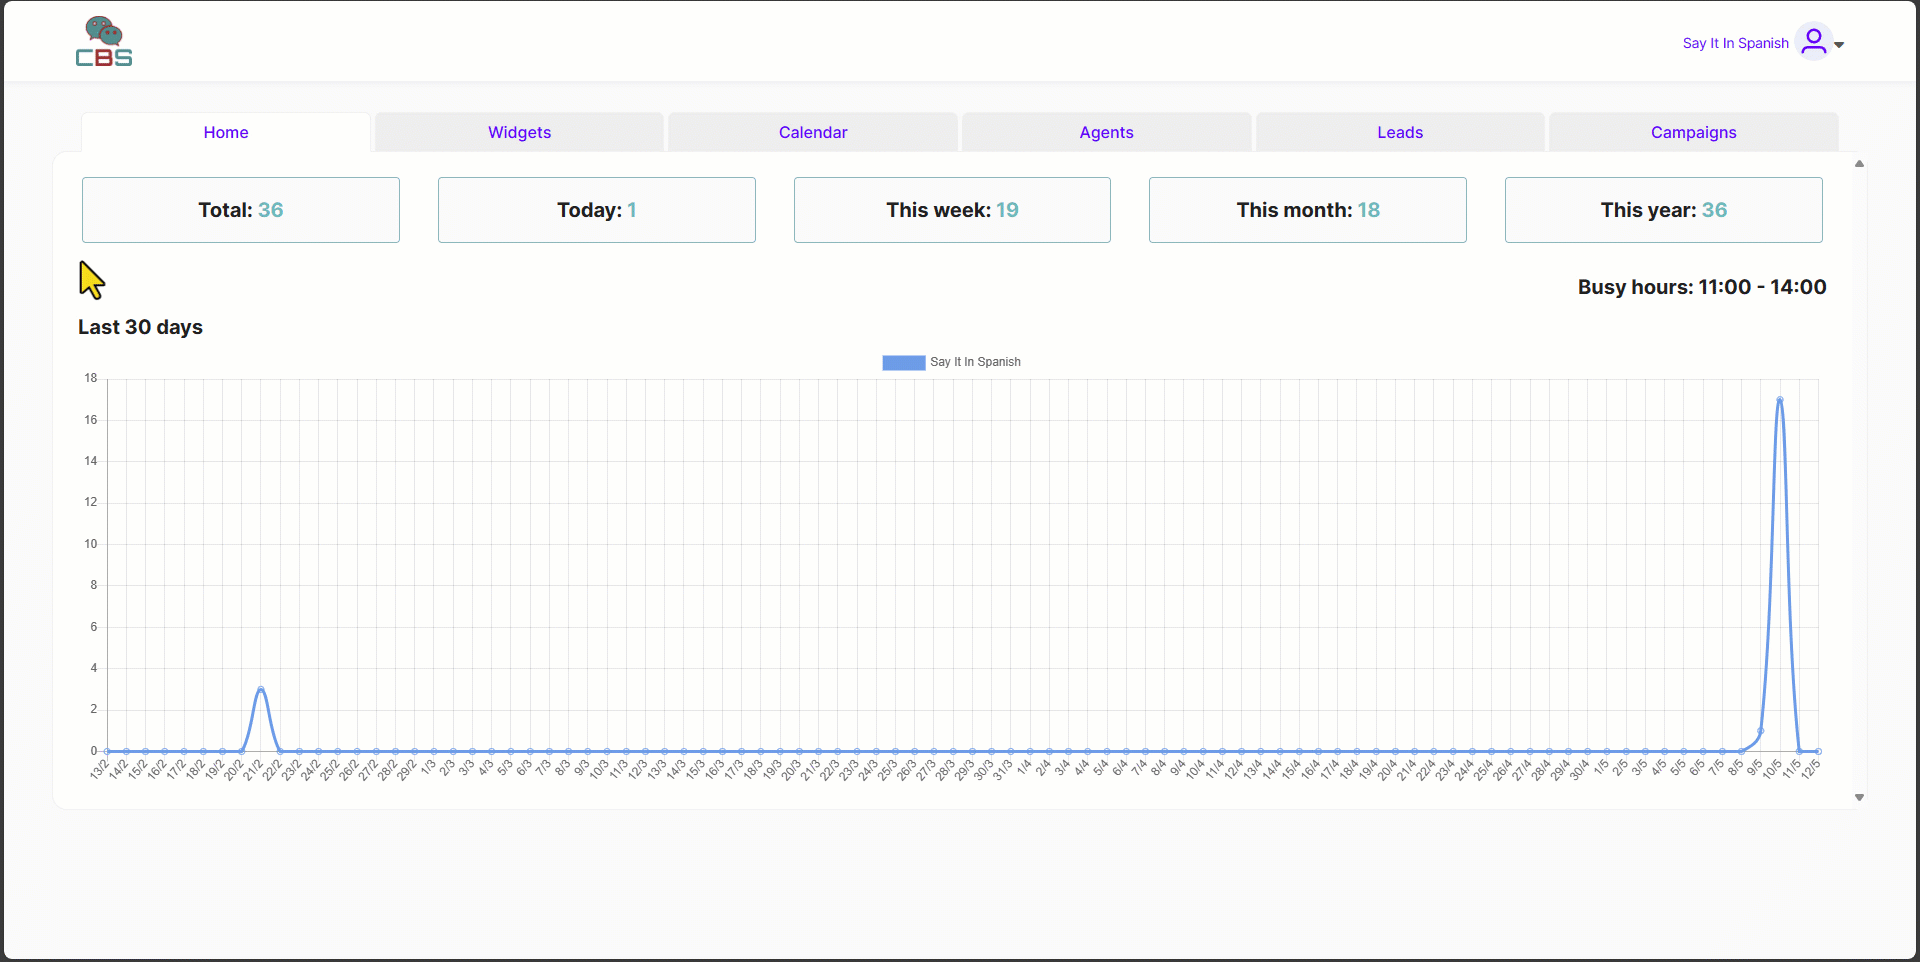Switch to the Widgets tab

pyautogui.click(x=519, y=131)
